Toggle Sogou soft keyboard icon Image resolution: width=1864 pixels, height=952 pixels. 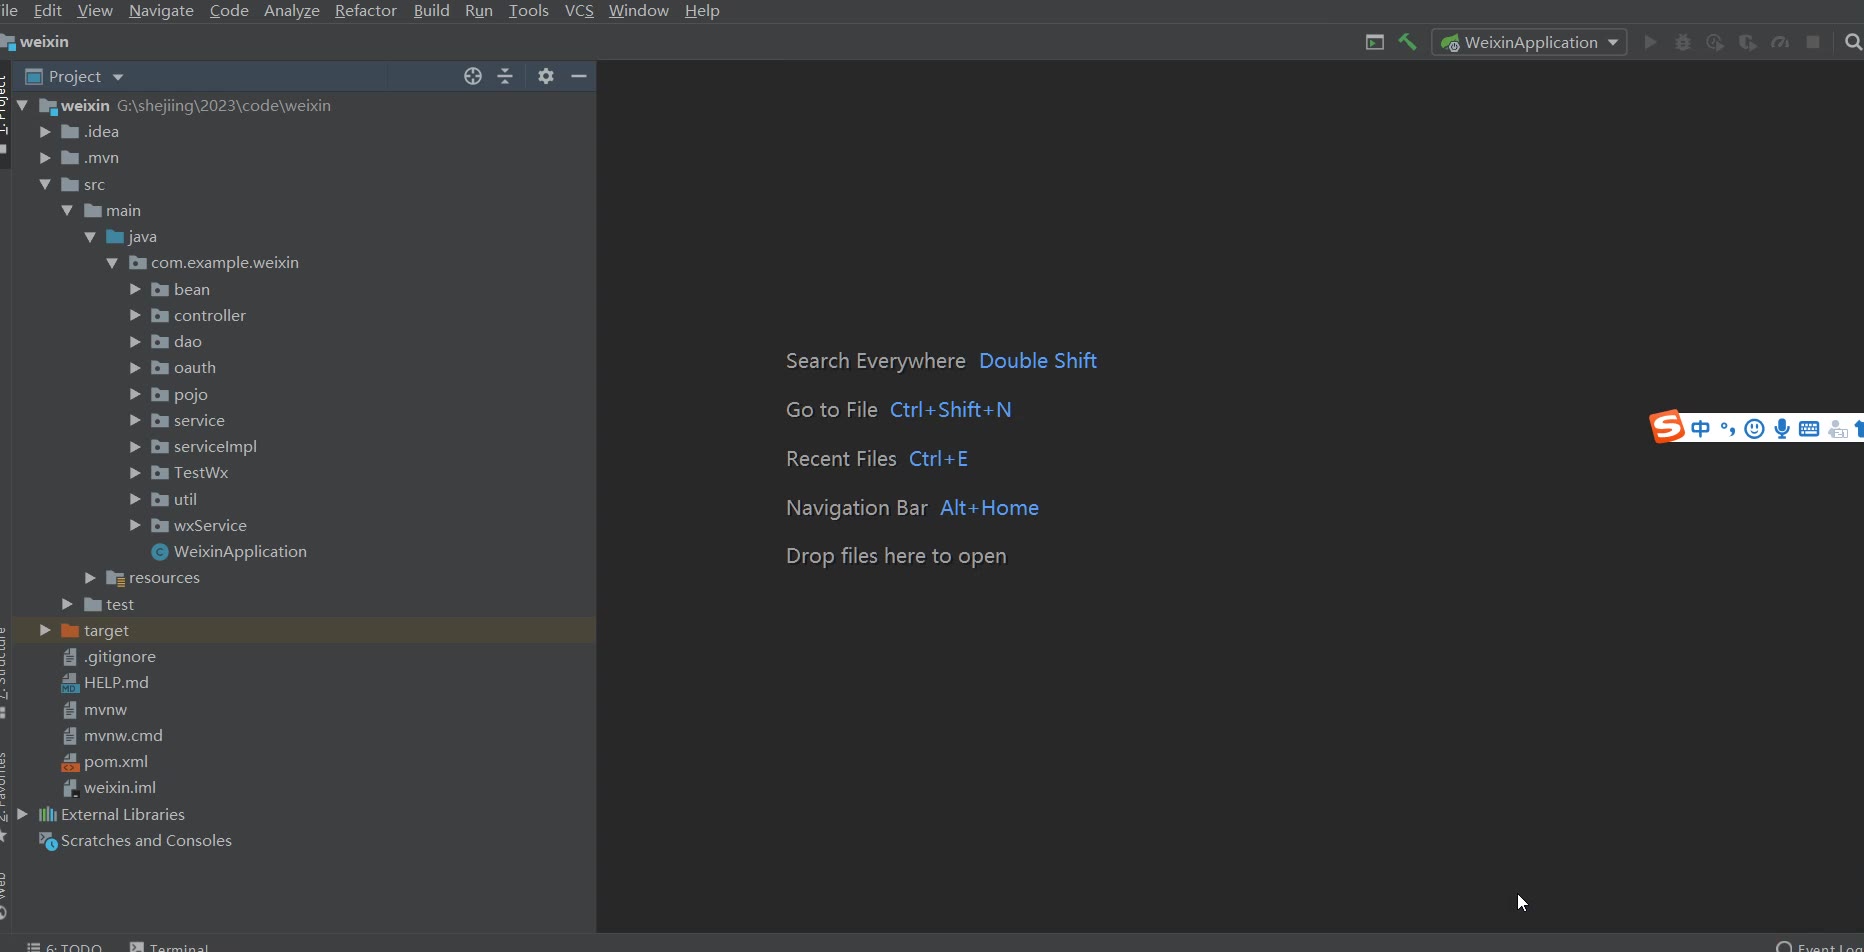click(1809, 429)
